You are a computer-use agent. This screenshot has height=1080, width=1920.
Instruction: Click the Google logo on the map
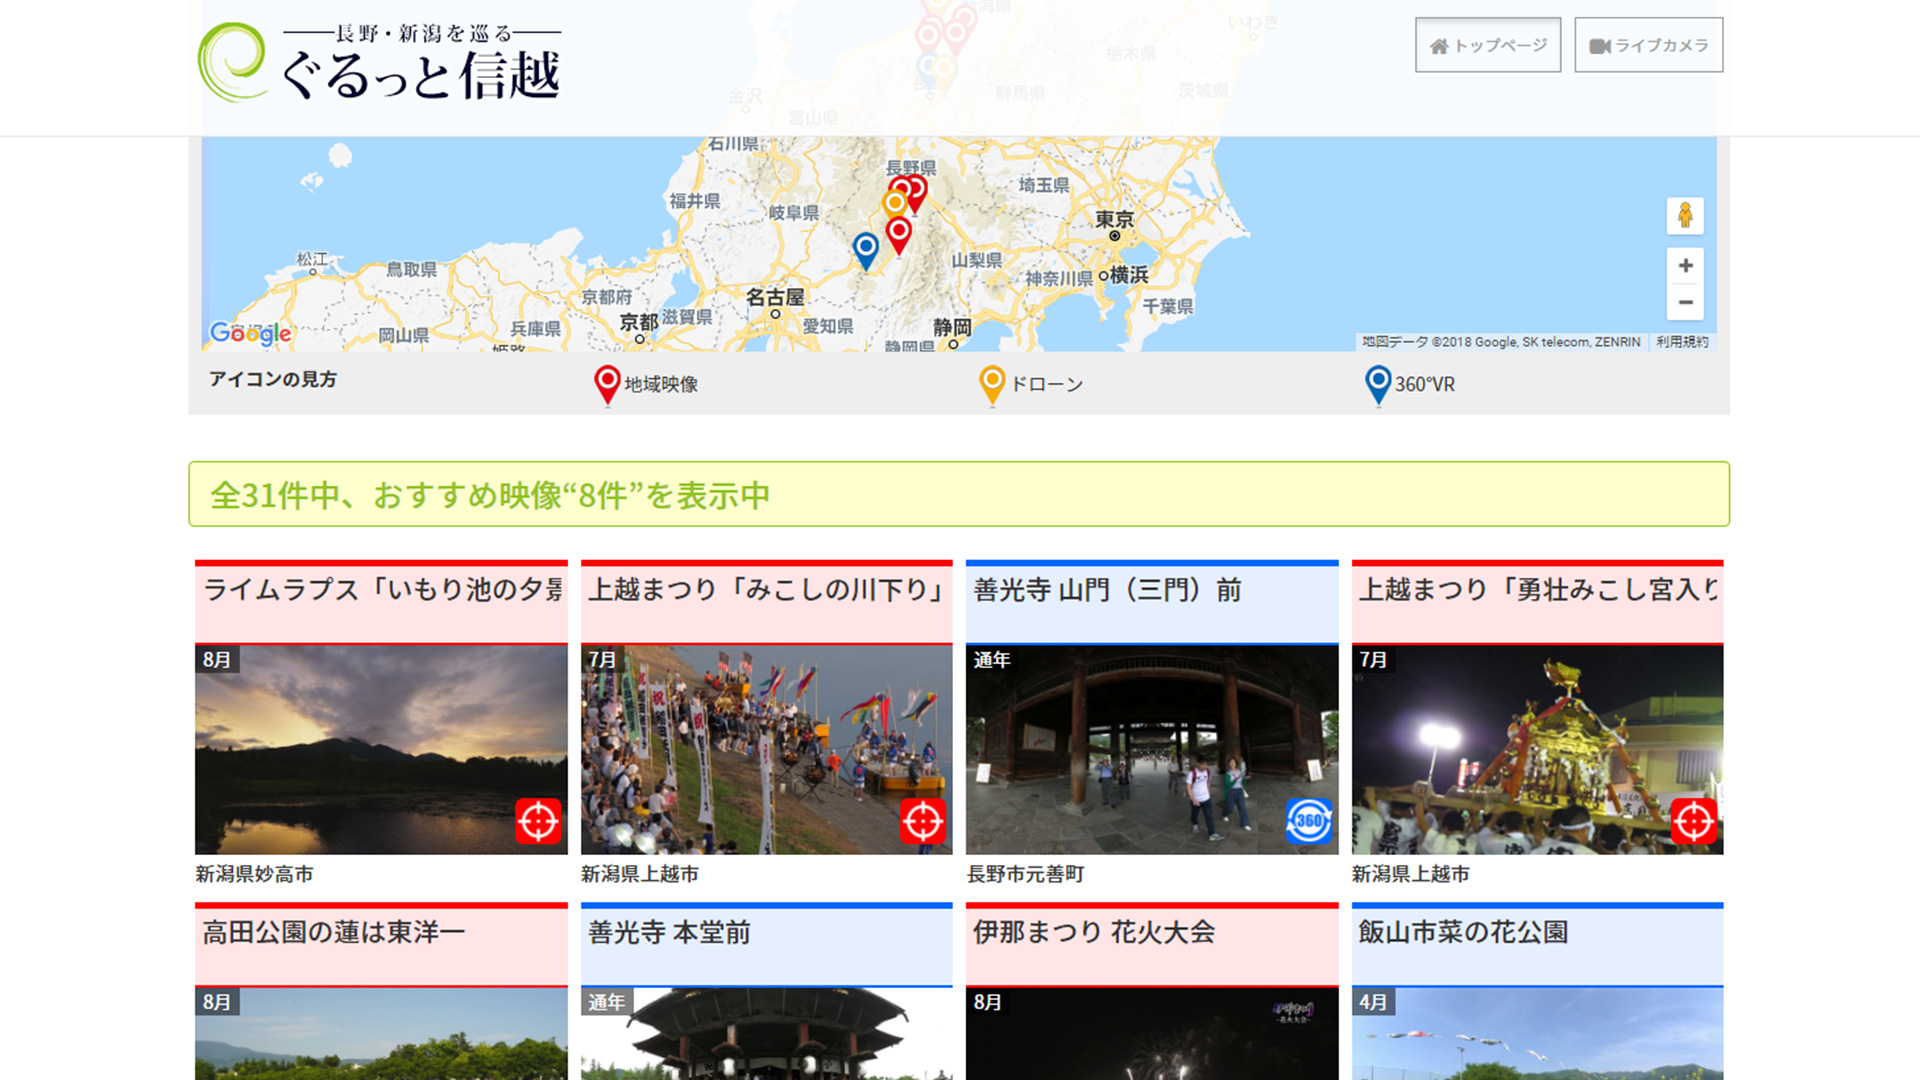[251, 333]
